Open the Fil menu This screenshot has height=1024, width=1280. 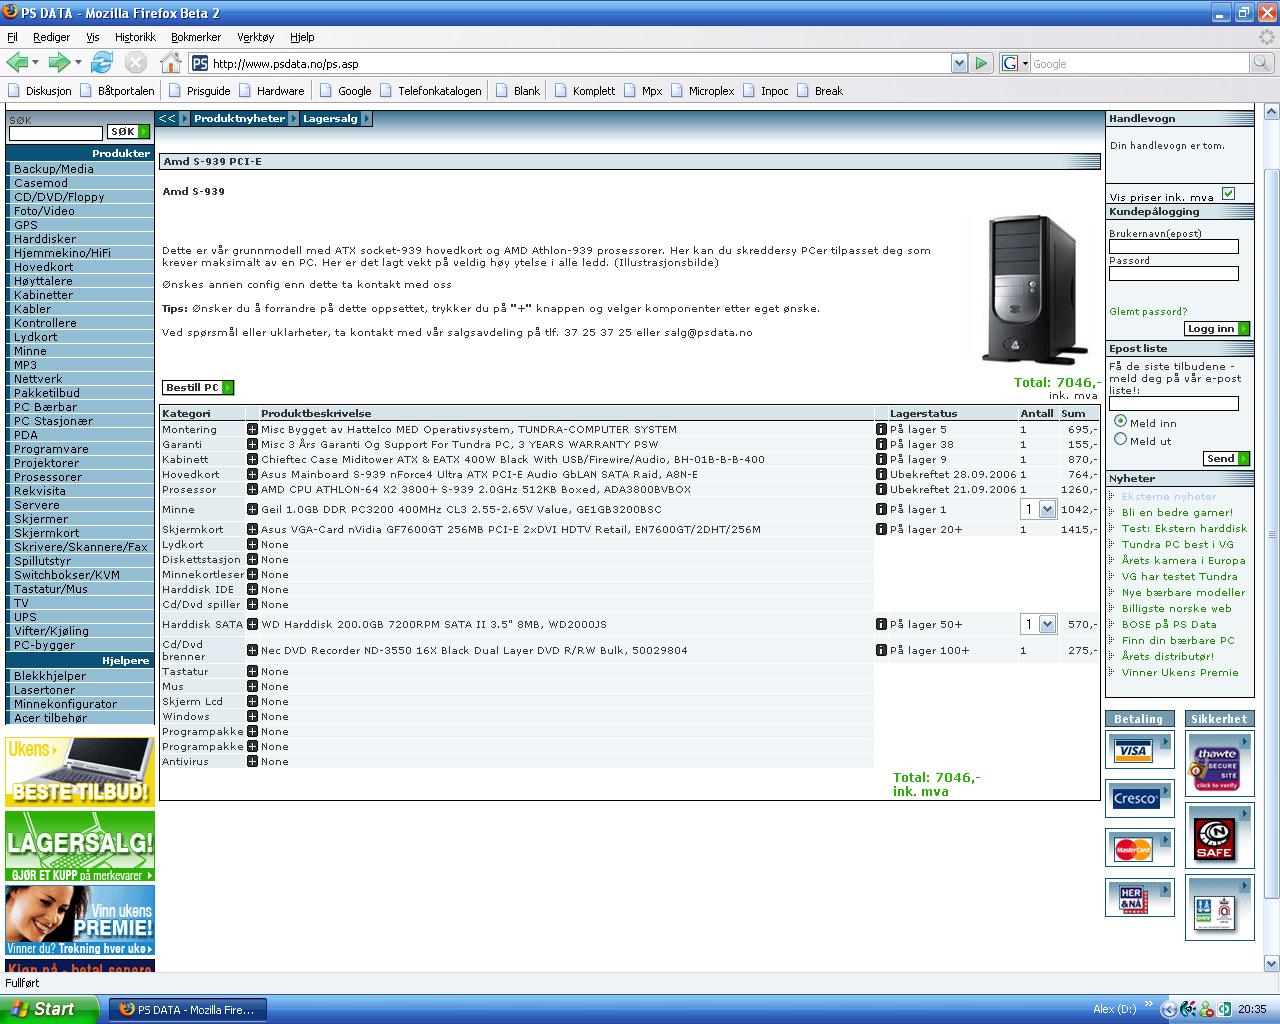click(12, 37)
